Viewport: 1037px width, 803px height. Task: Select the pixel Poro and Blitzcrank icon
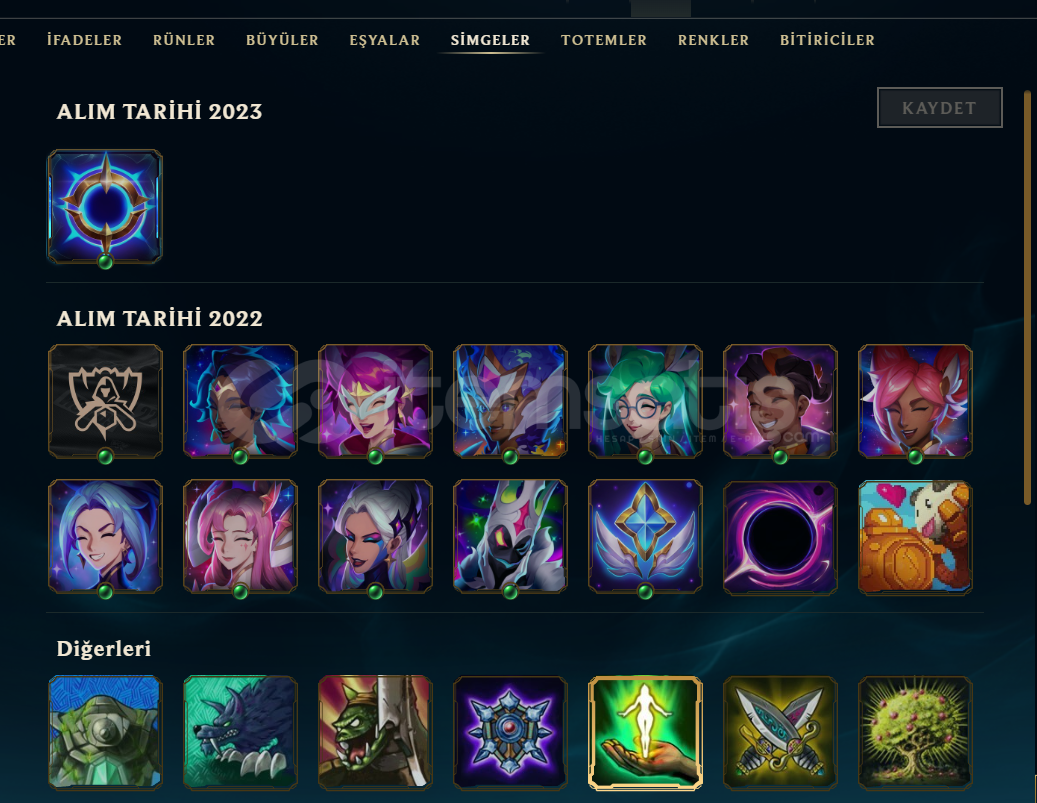(915, 536)
